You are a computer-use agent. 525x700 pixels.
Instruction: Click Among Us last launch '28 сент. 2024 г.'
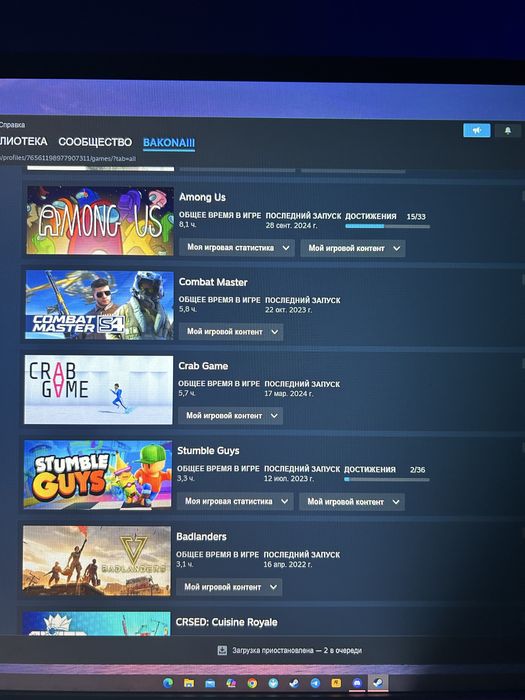[x=292, y=225]
